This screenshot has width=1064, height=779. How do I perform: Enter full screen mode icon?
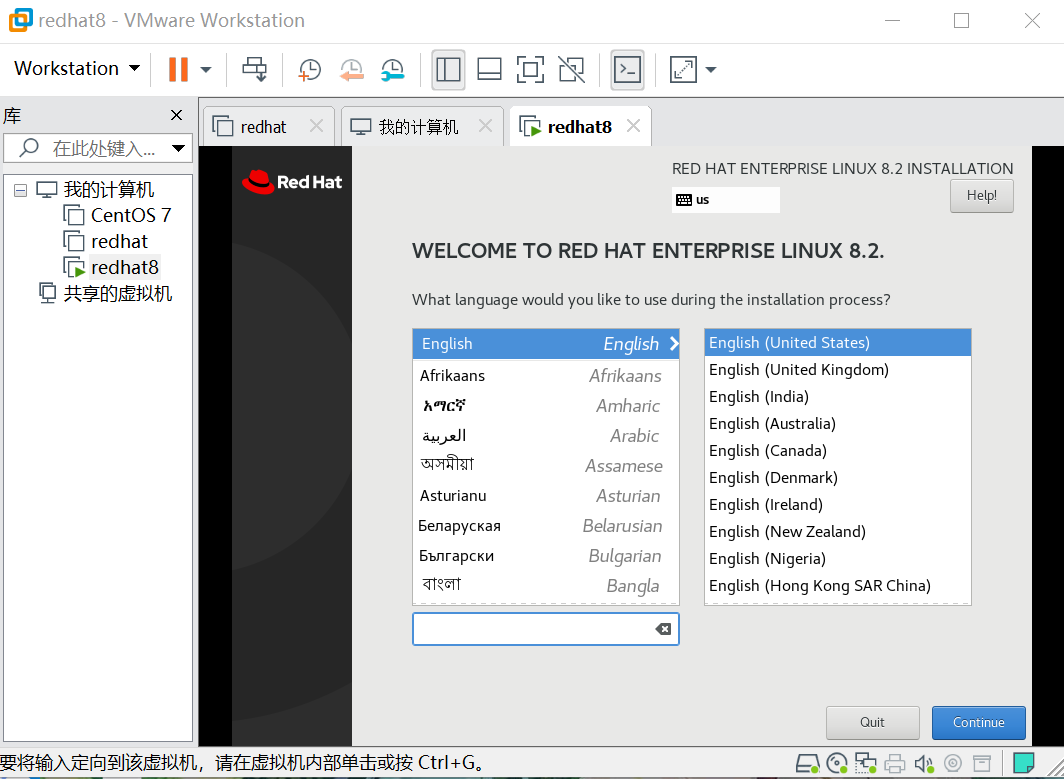(x=530, y=69)
